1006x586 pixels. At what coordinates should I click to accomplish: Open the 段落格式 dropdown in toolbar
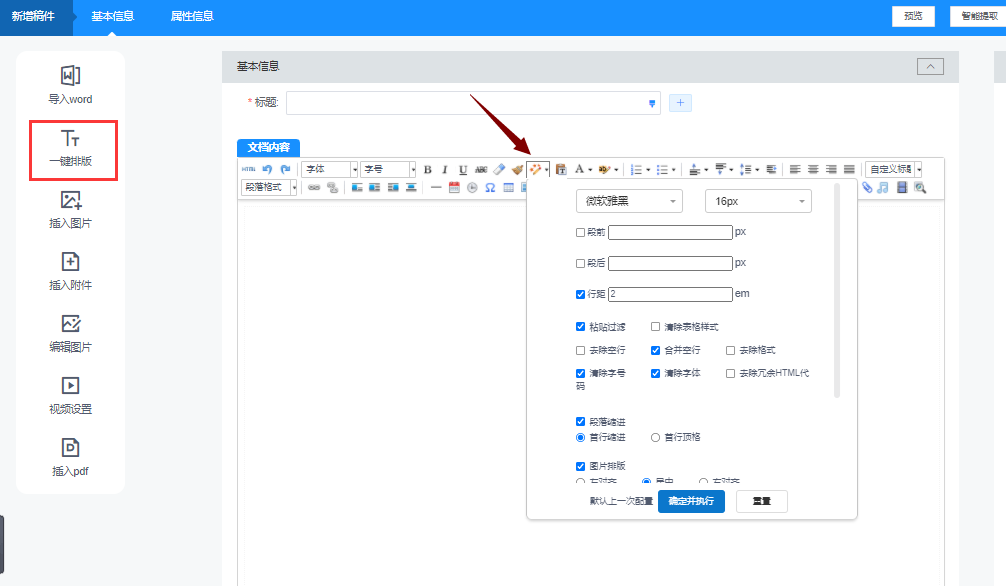click(x=269, y=187)
